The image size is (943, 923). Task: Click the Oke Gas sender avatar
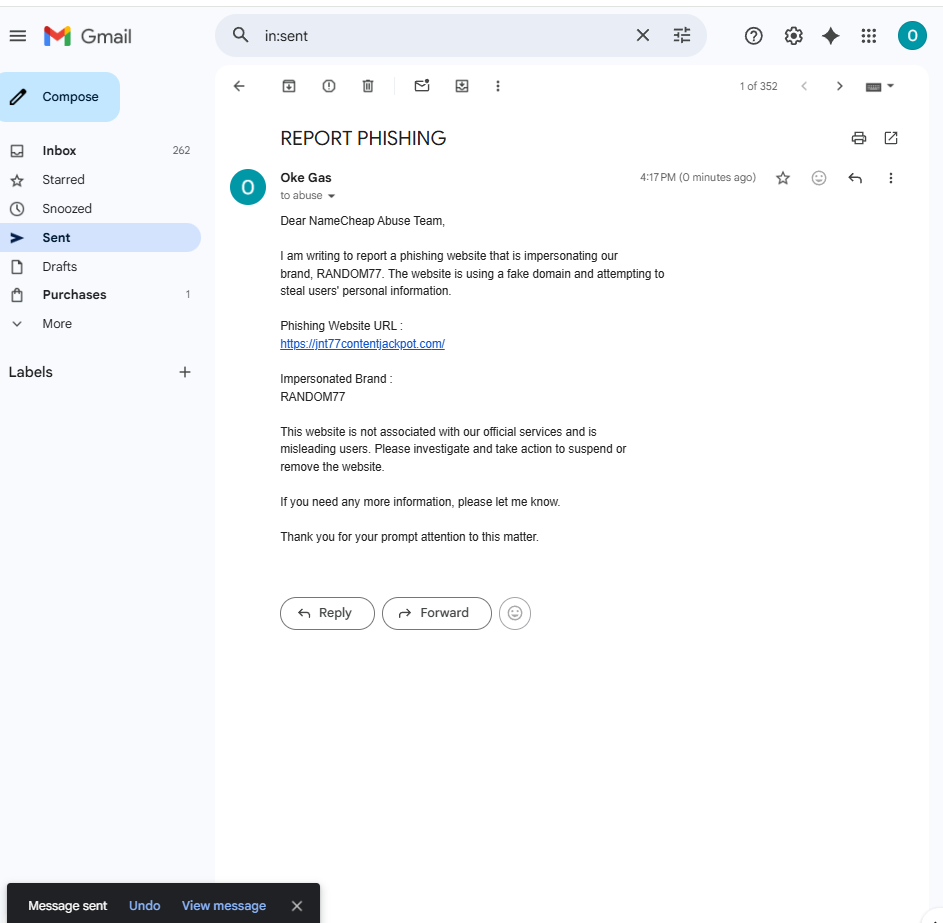coord(248,187)
